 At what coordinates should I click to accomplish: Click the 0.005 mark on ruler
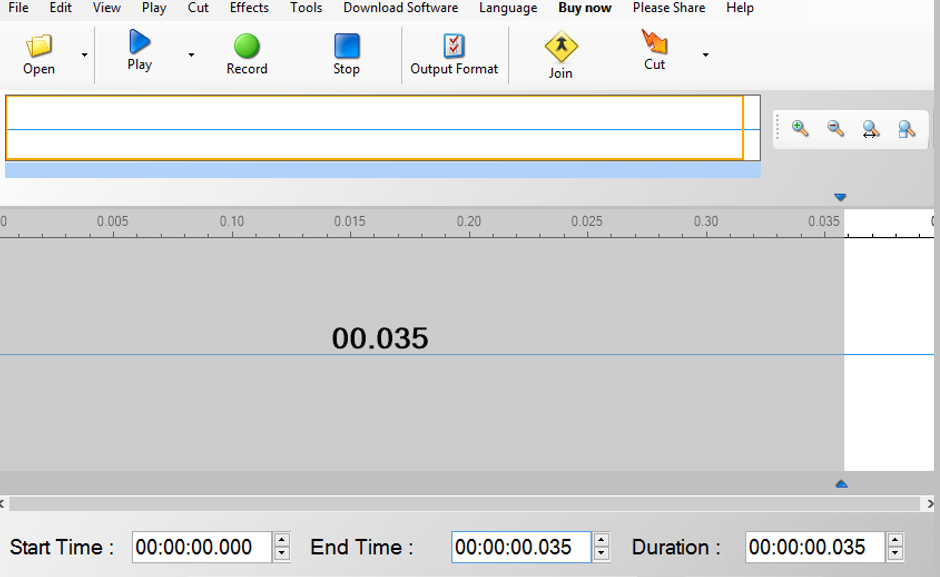pos(113,221)
